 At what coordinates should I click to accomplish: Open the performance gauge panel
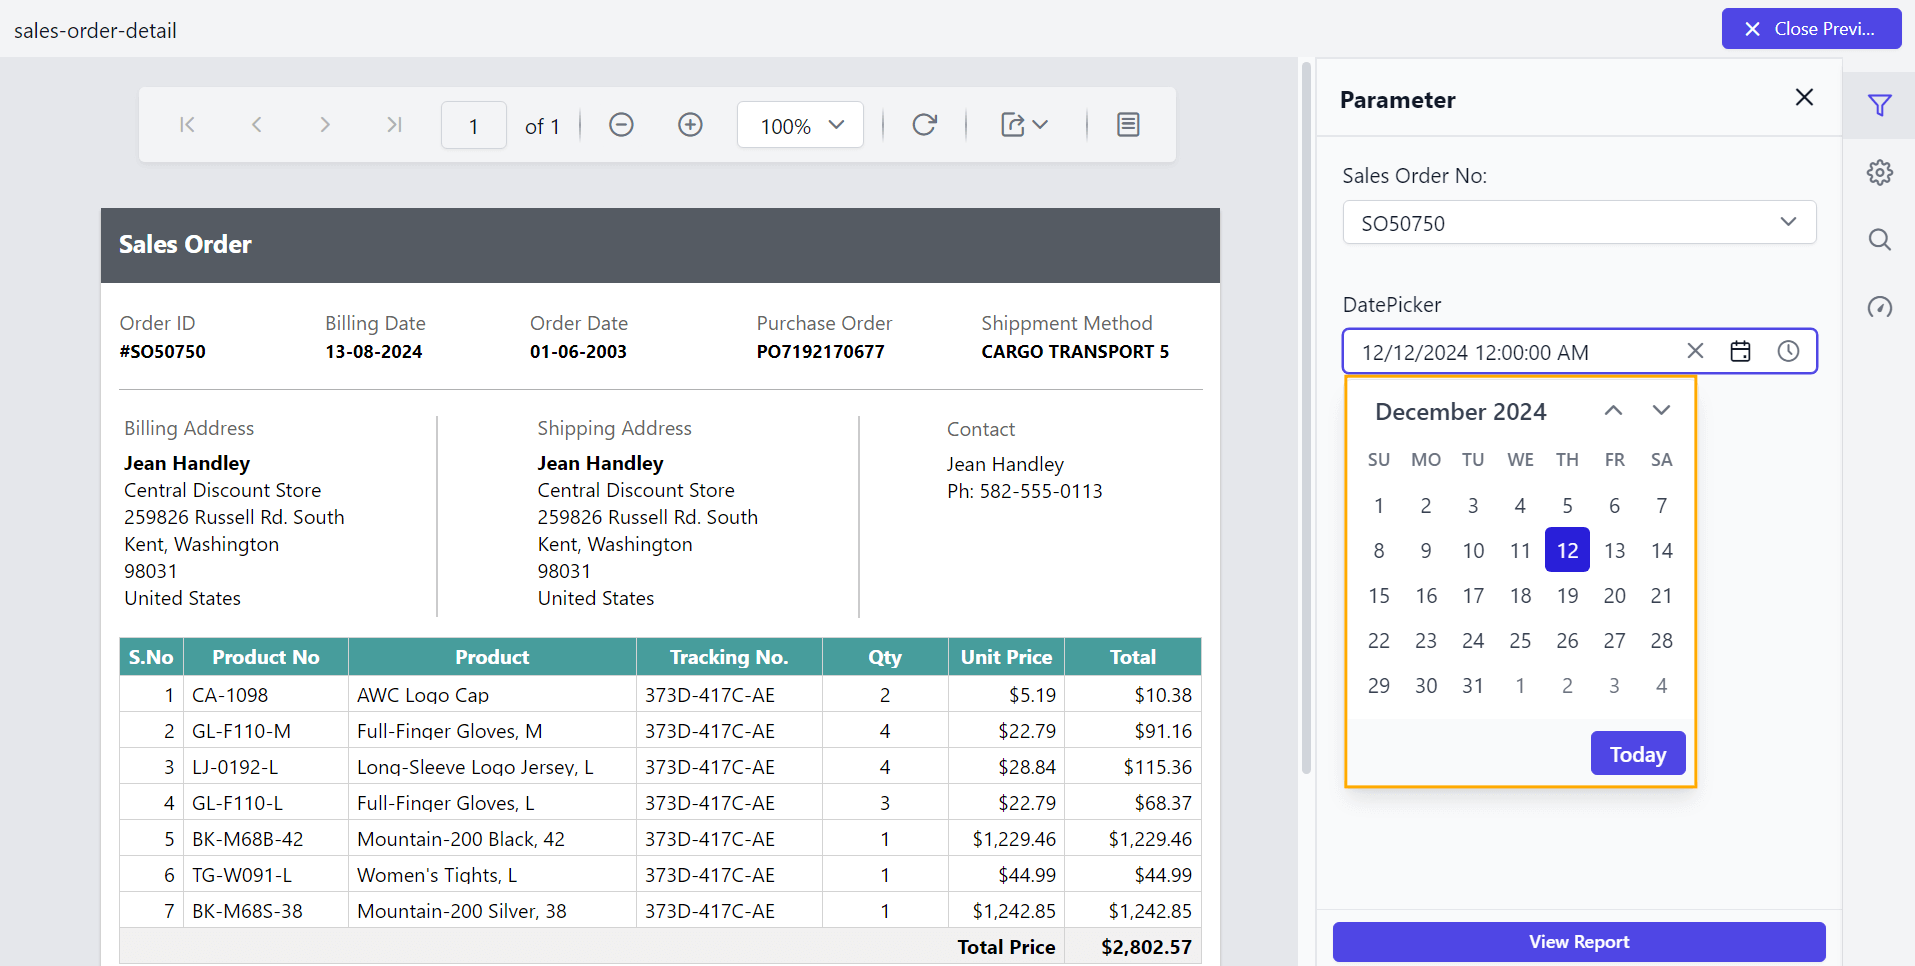1879,308
